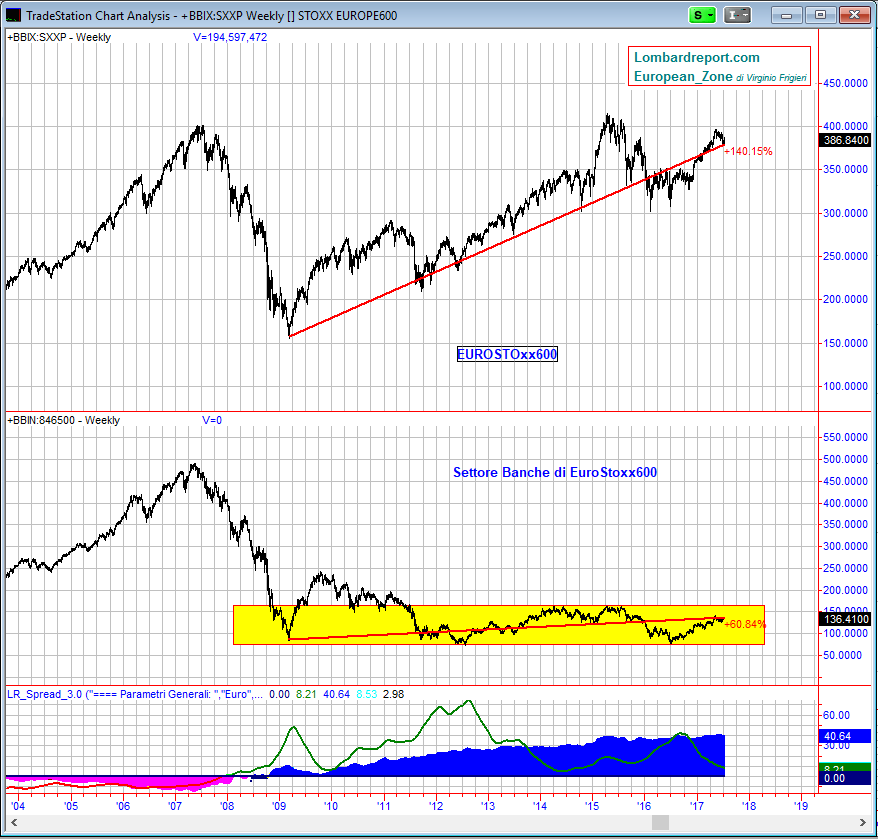Select the yellow rectangle drawing object
878x839 pixels.
(499, 624)
